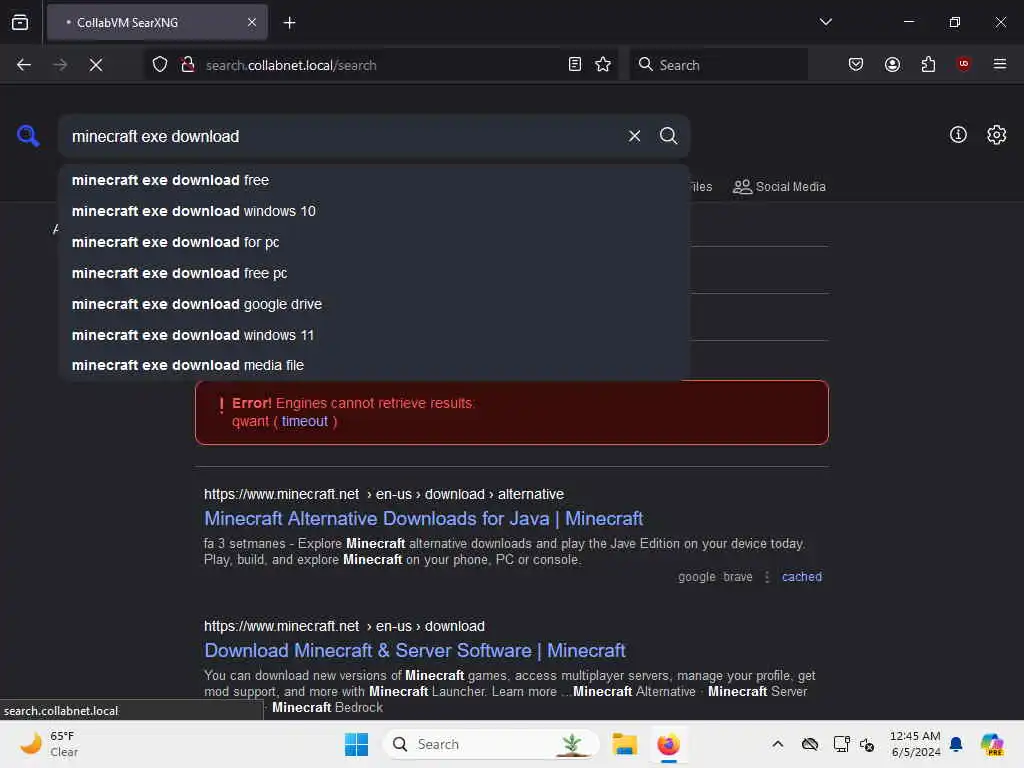
Task: Choose suggestion ending 'windows 10'
Action: [x=374, y=211]
